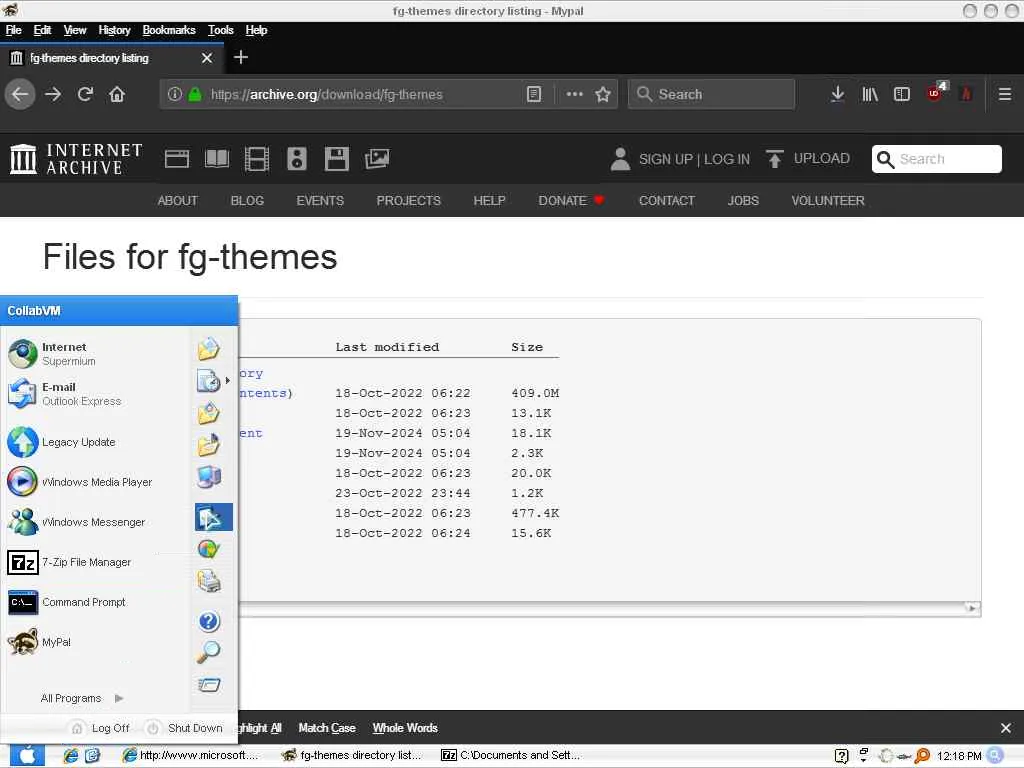This screenshot has width=1024, height=768.
Task: Click Log Off in Start menu
Action: [x=100, y=728]
